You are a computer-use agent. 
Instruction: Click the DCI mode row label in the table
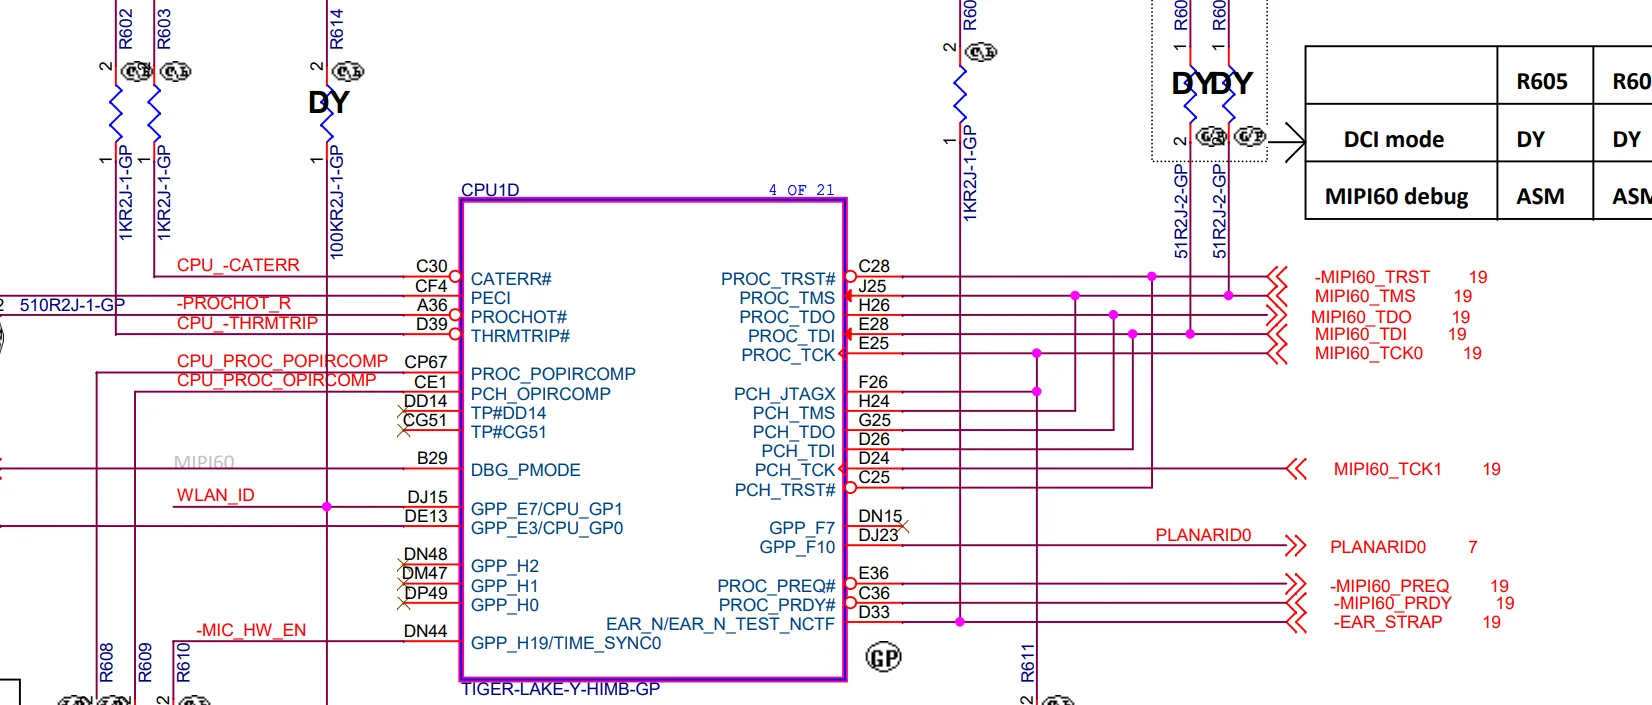[x=1393, y=139]
